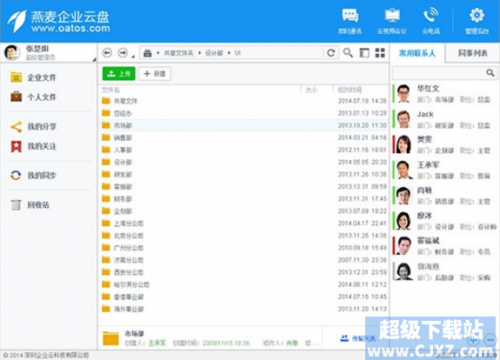Click the refresh icon in the path bar

pos(331,53)
